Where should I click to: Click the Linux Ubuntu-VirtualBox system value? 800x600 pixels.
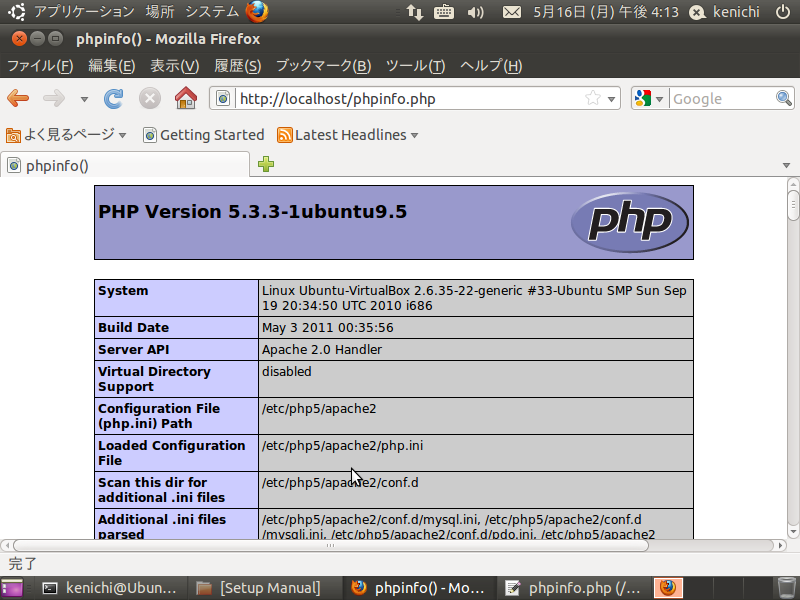click(x=474, y=298)
